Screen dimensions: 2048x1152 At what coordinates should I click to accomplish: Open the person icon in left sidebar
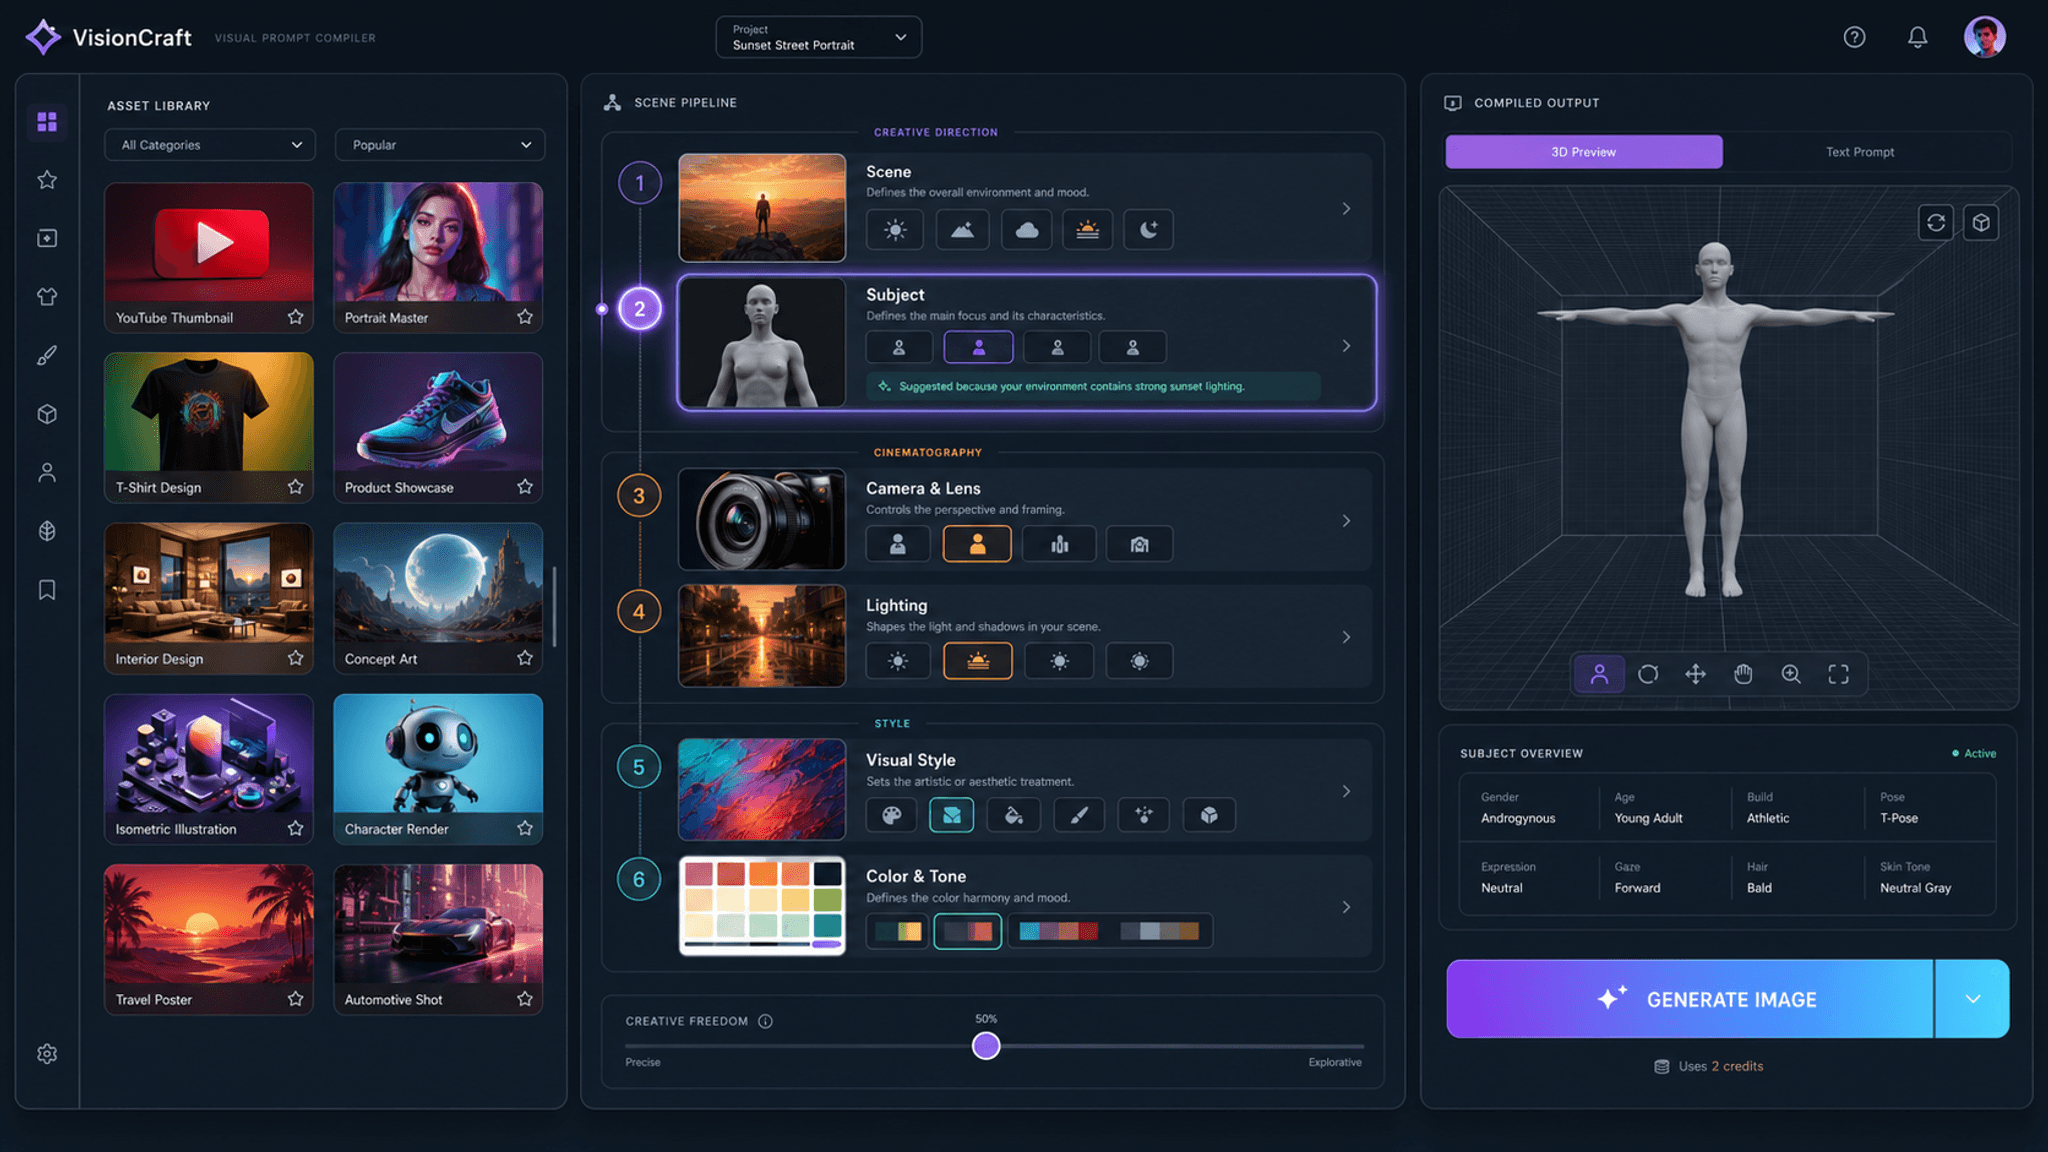coord(47,472)
